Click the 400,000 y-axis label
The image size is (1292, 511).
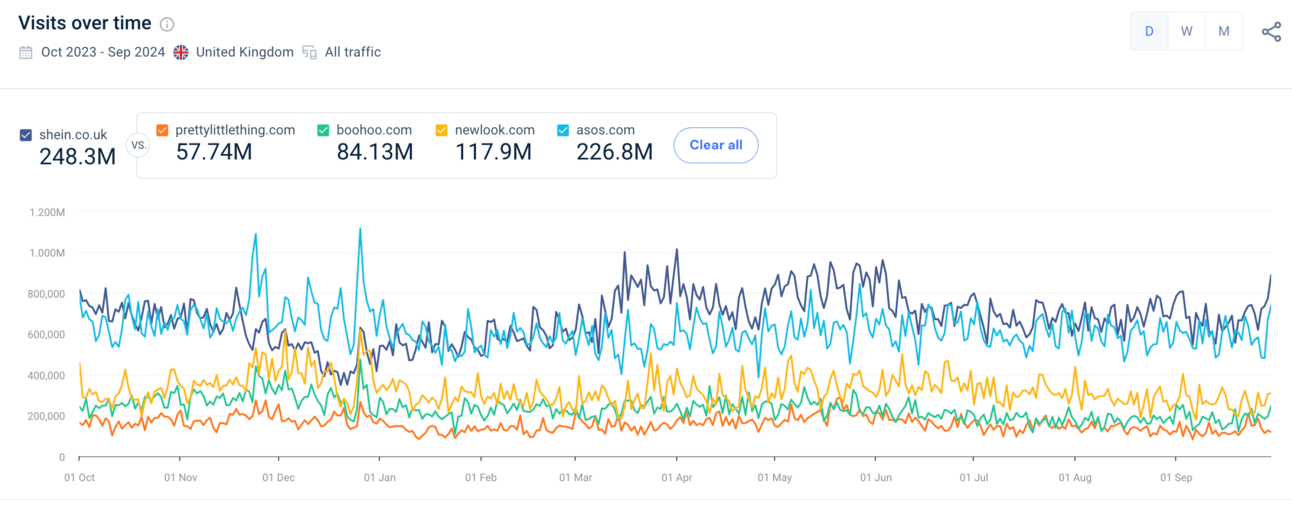pos(46,376)
